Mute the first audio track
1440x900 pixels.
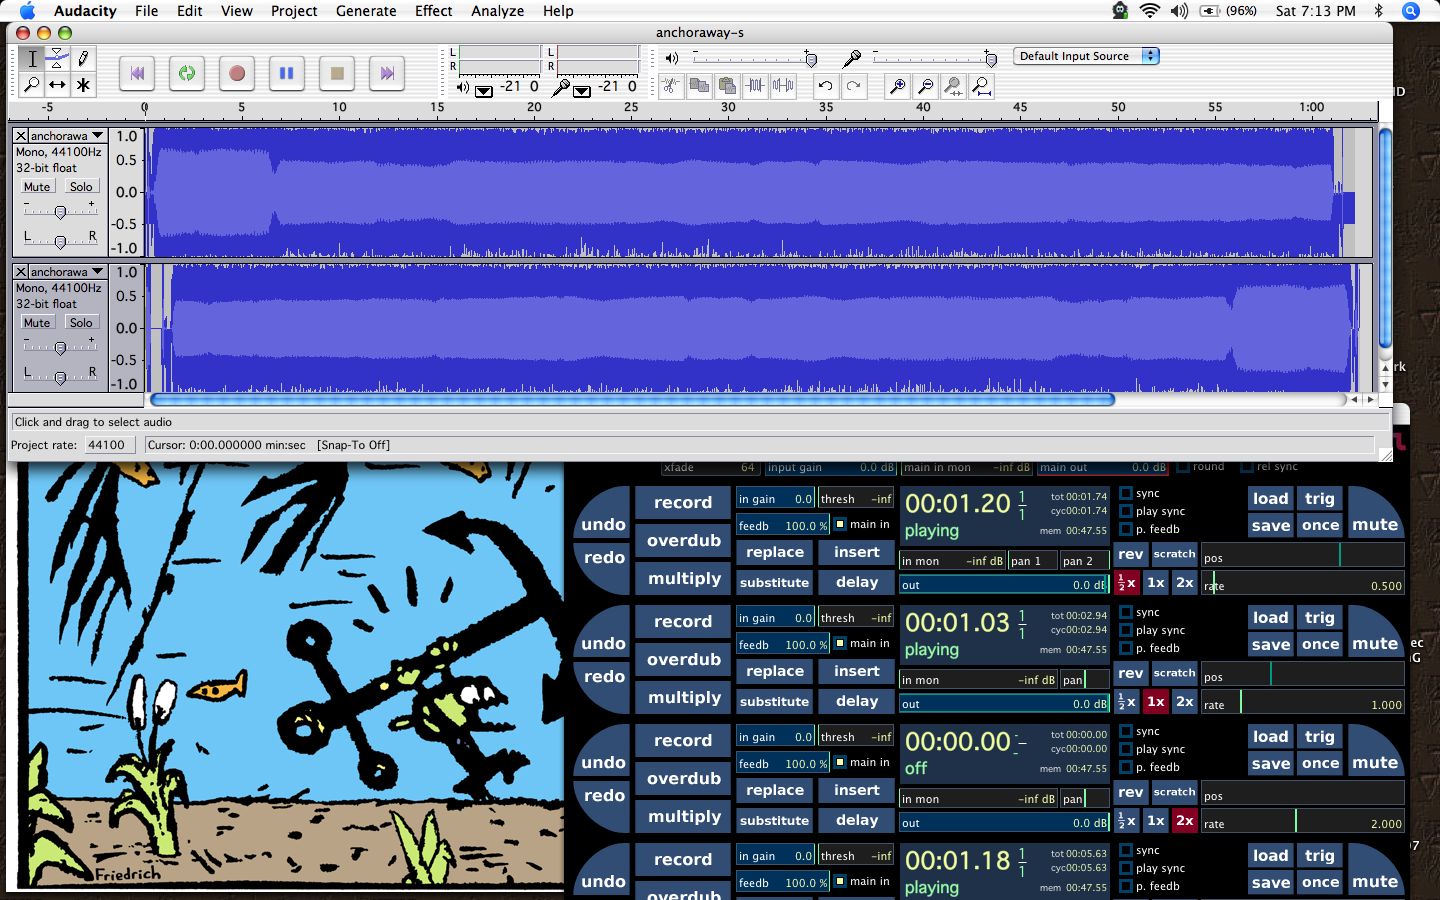(x=37, y=187)
